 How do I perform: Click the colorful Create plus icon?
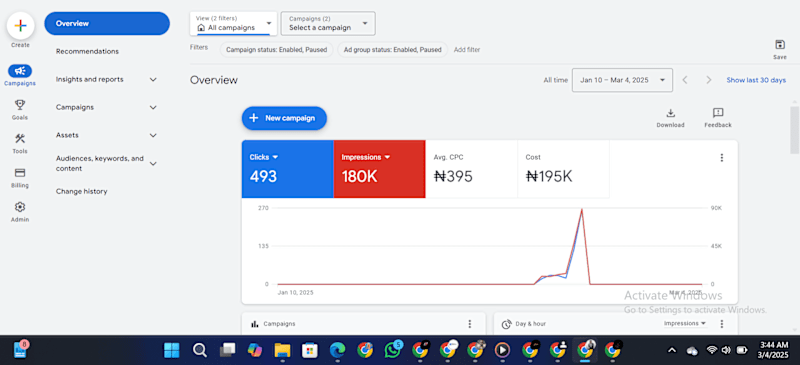click(x=20, y=26)
